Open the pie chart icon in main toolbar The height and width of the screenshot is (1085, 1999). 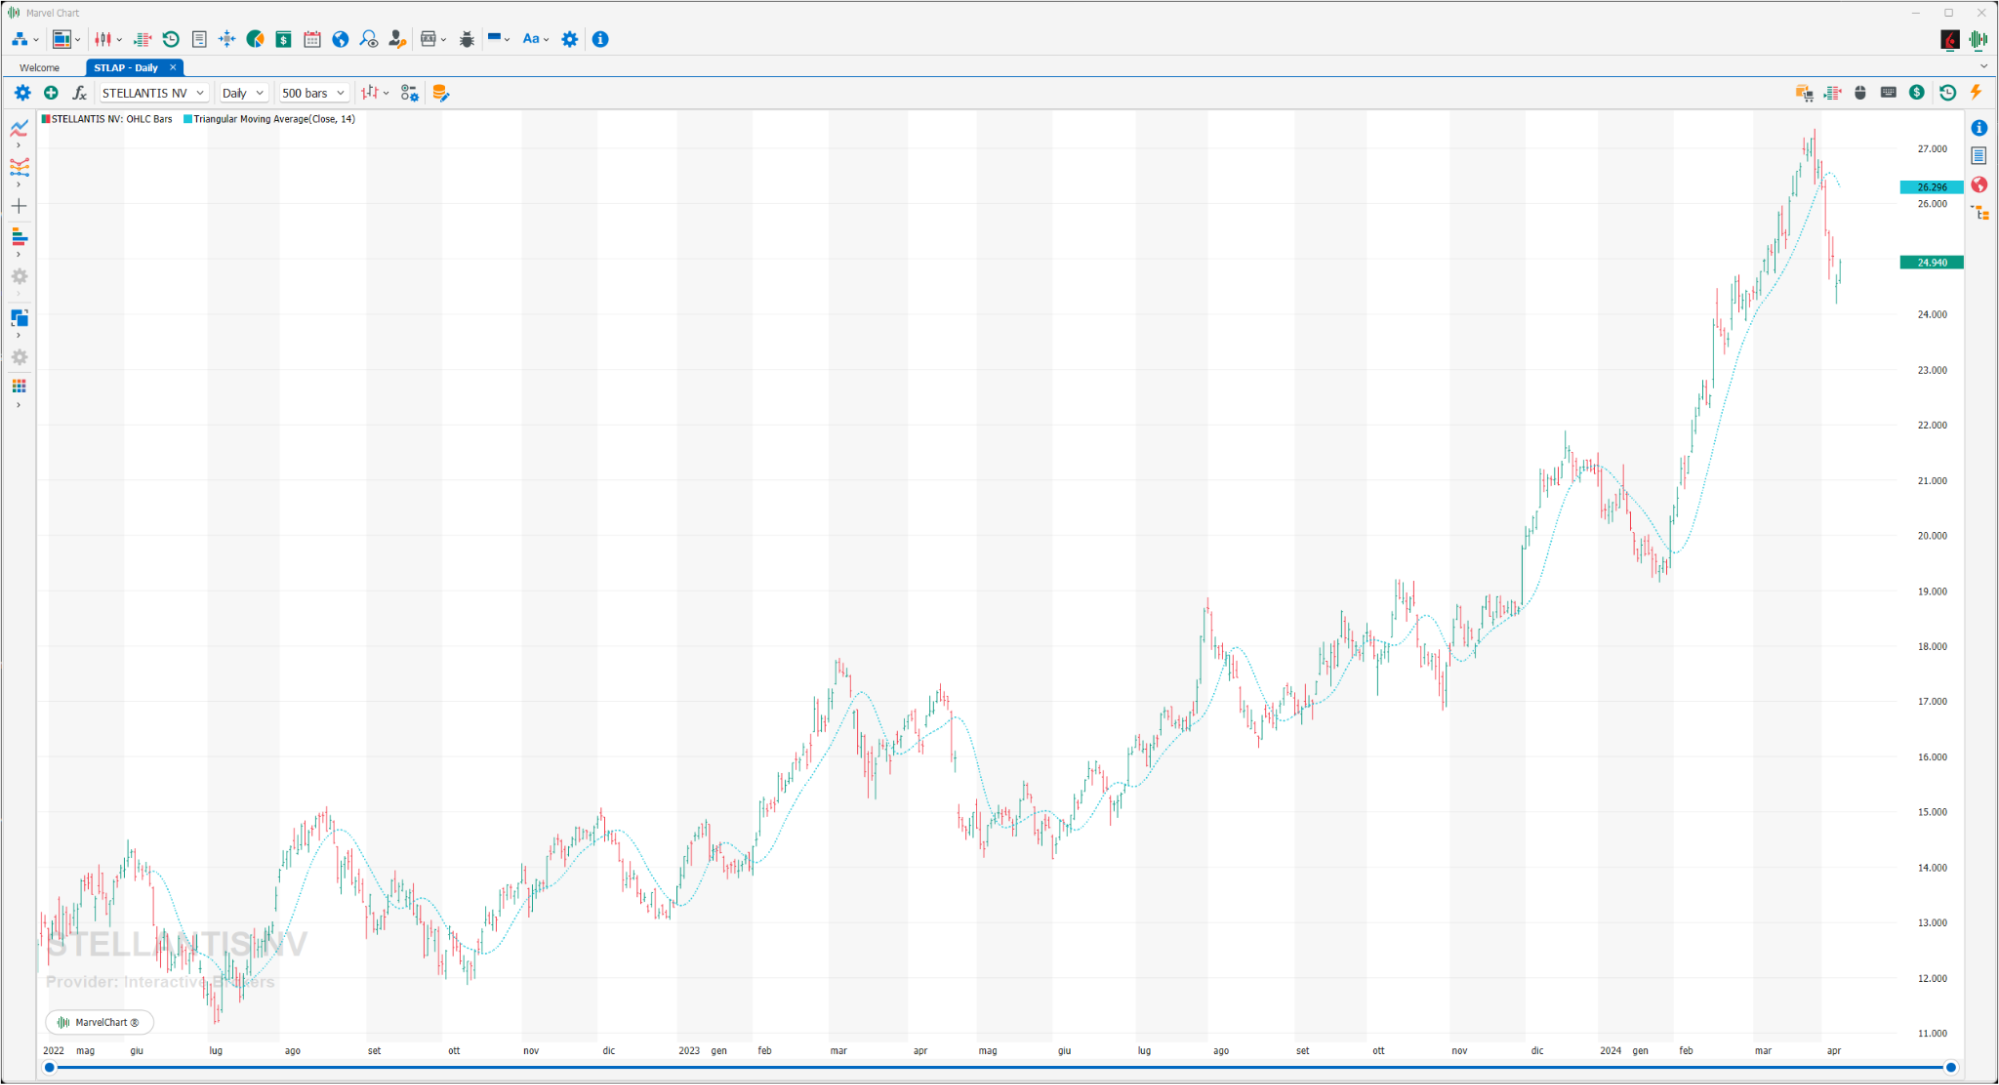coord(255,39)
